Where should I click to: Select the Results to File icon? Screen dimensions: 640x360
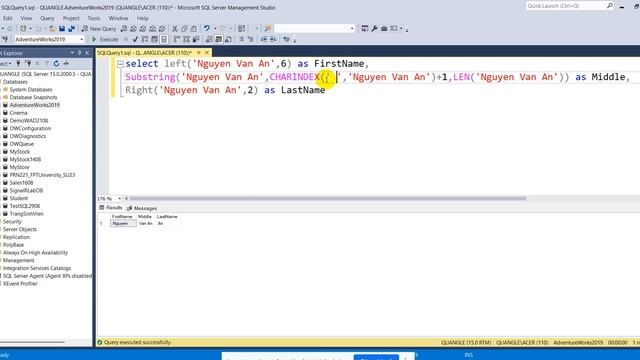[x=228, y=39]
